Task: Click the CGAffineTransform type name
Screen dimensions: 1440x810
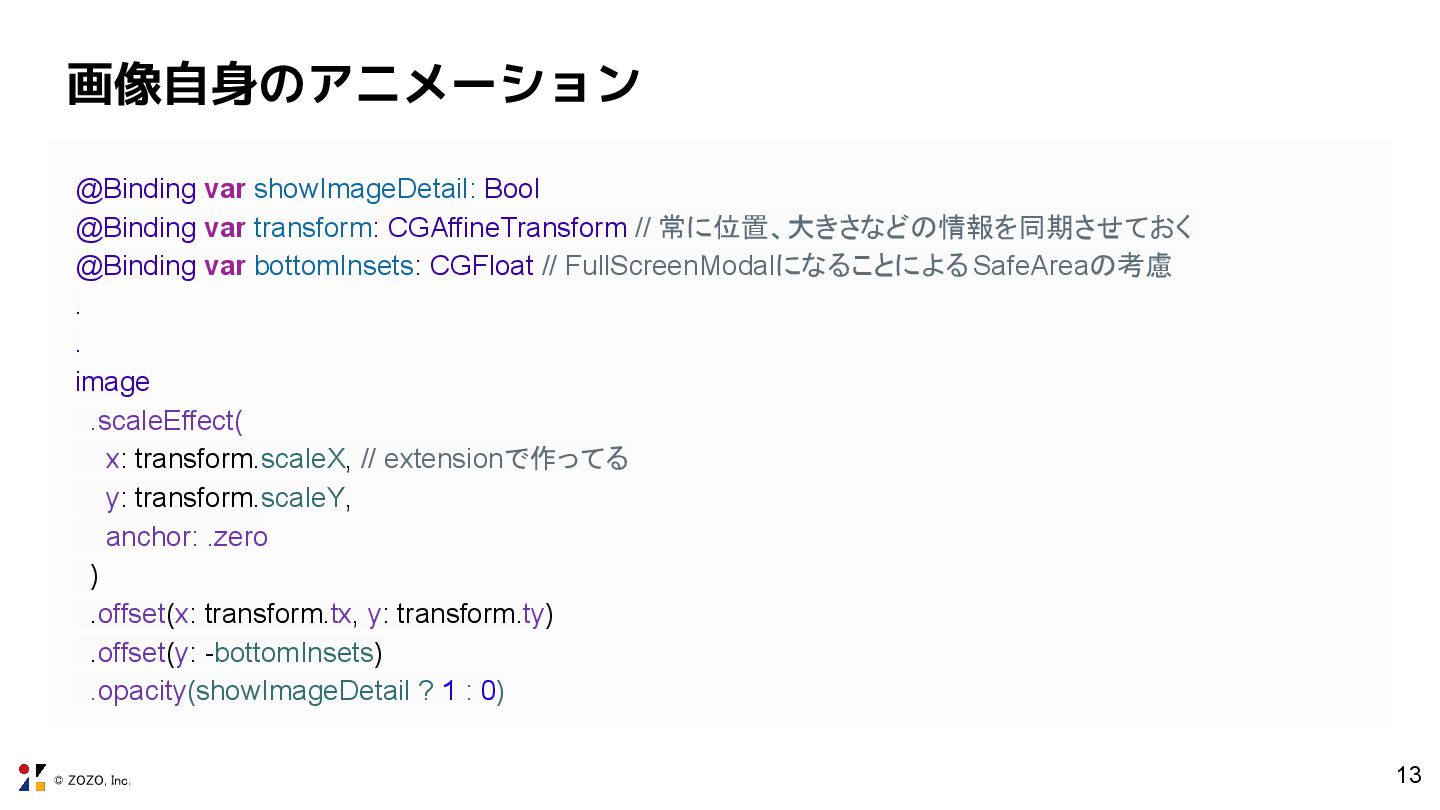Action: [x=507, y=228]
